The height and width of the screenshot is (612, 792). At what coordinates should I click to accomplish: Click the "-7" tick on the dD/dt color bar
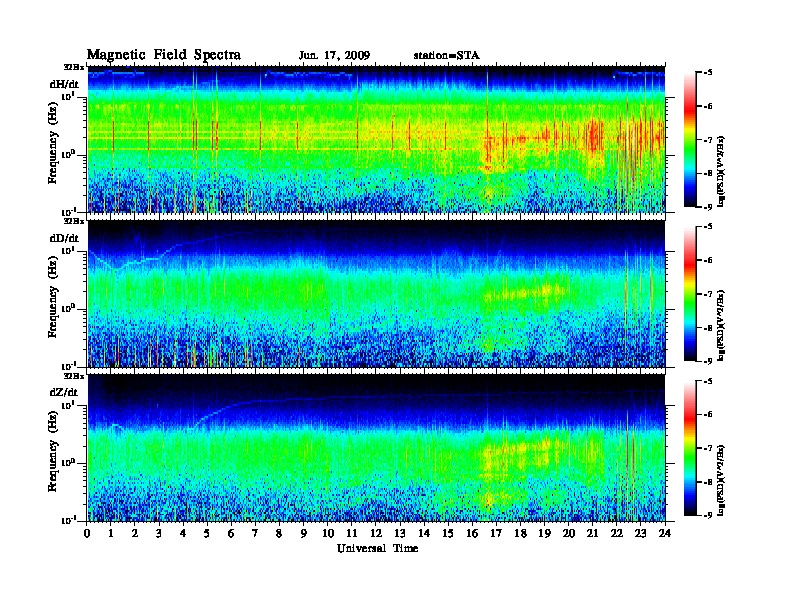point(708,294)
